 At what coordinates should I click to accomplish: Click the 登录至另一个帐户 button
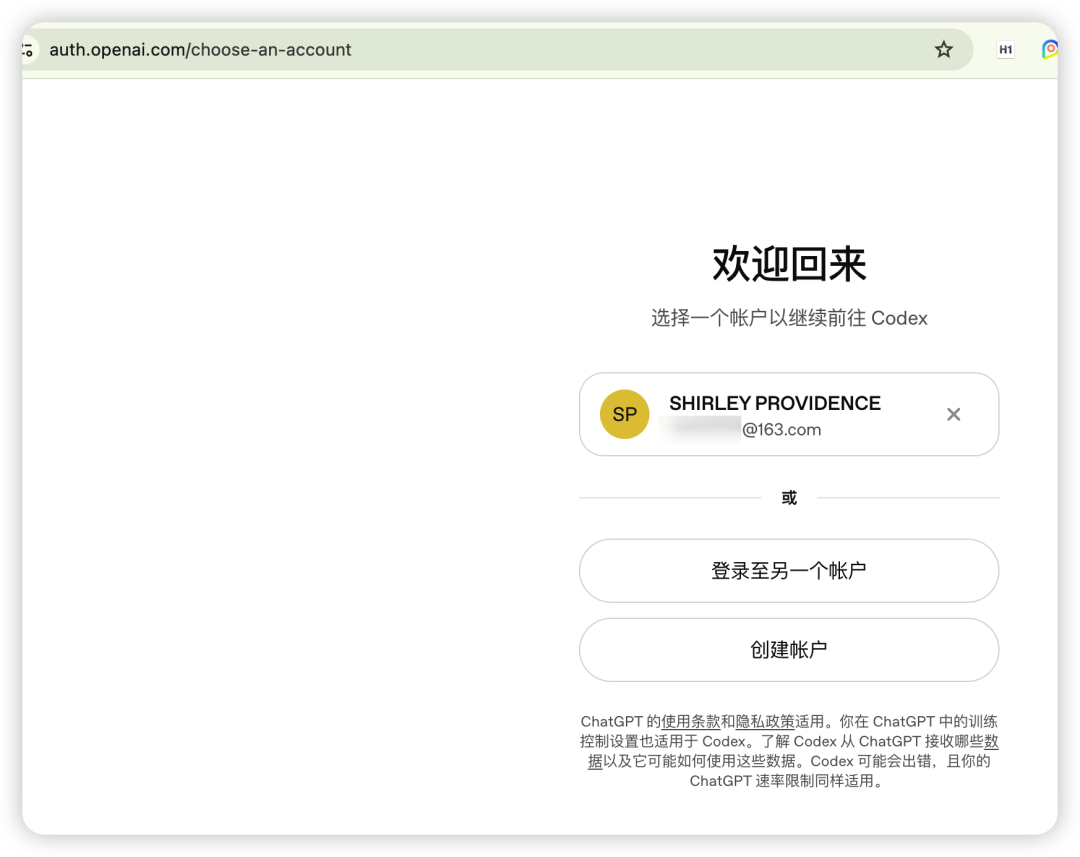point(789,570)
